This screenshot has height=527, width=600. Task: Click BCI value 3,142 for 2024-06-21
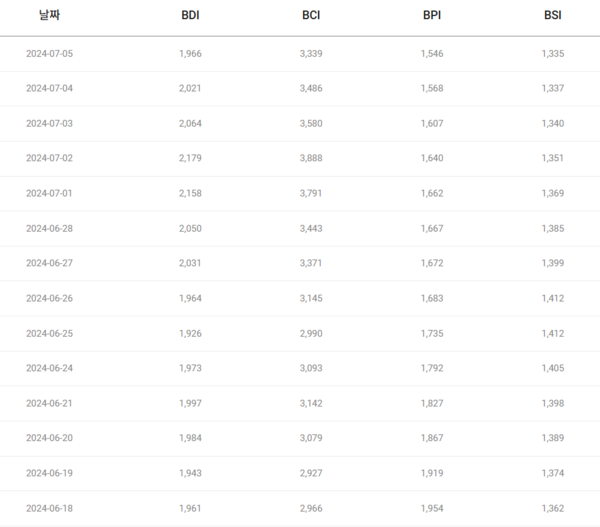311,403
